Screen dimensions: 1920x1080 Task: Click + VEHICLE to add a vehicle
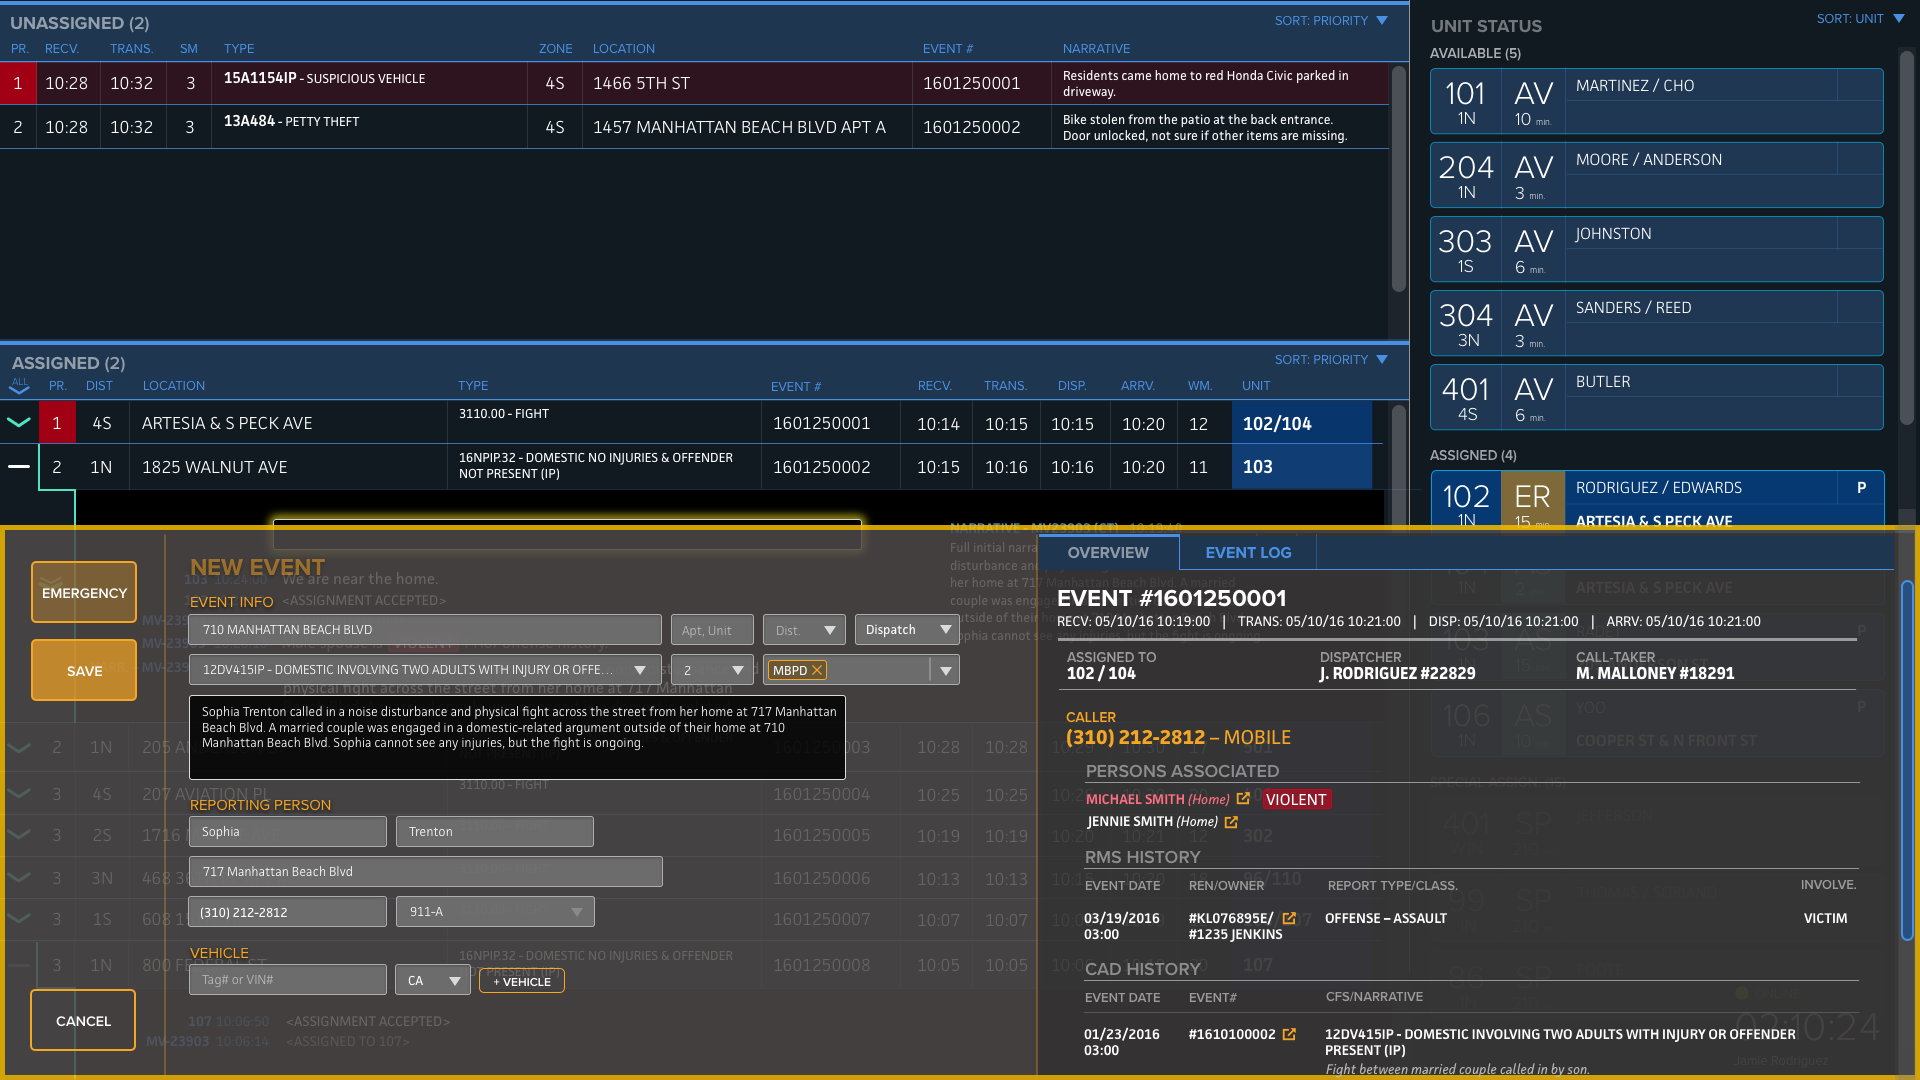(521, 981)
